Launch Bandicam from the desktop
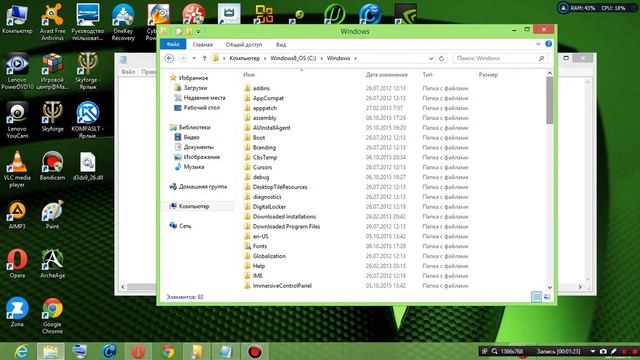 [x=52, y=165]
